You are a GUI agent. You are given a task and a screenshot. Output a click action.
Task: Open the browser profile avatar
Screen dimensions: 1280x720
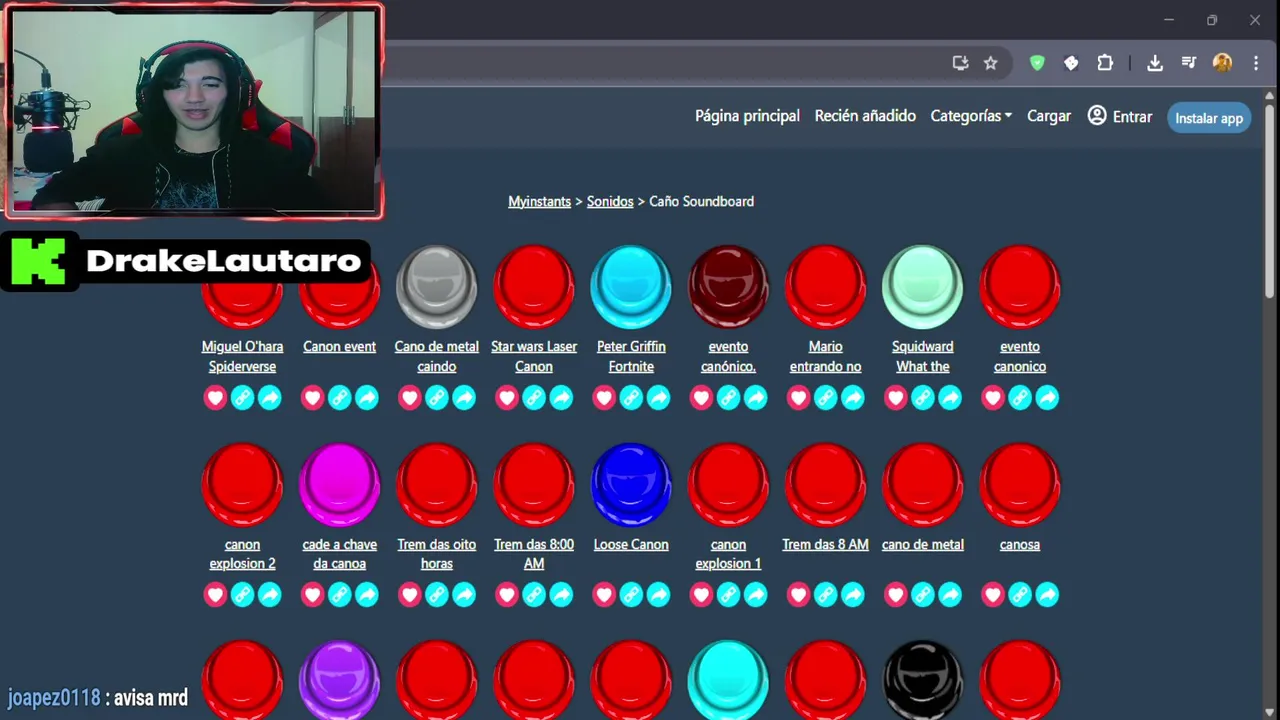(1222, 63)
